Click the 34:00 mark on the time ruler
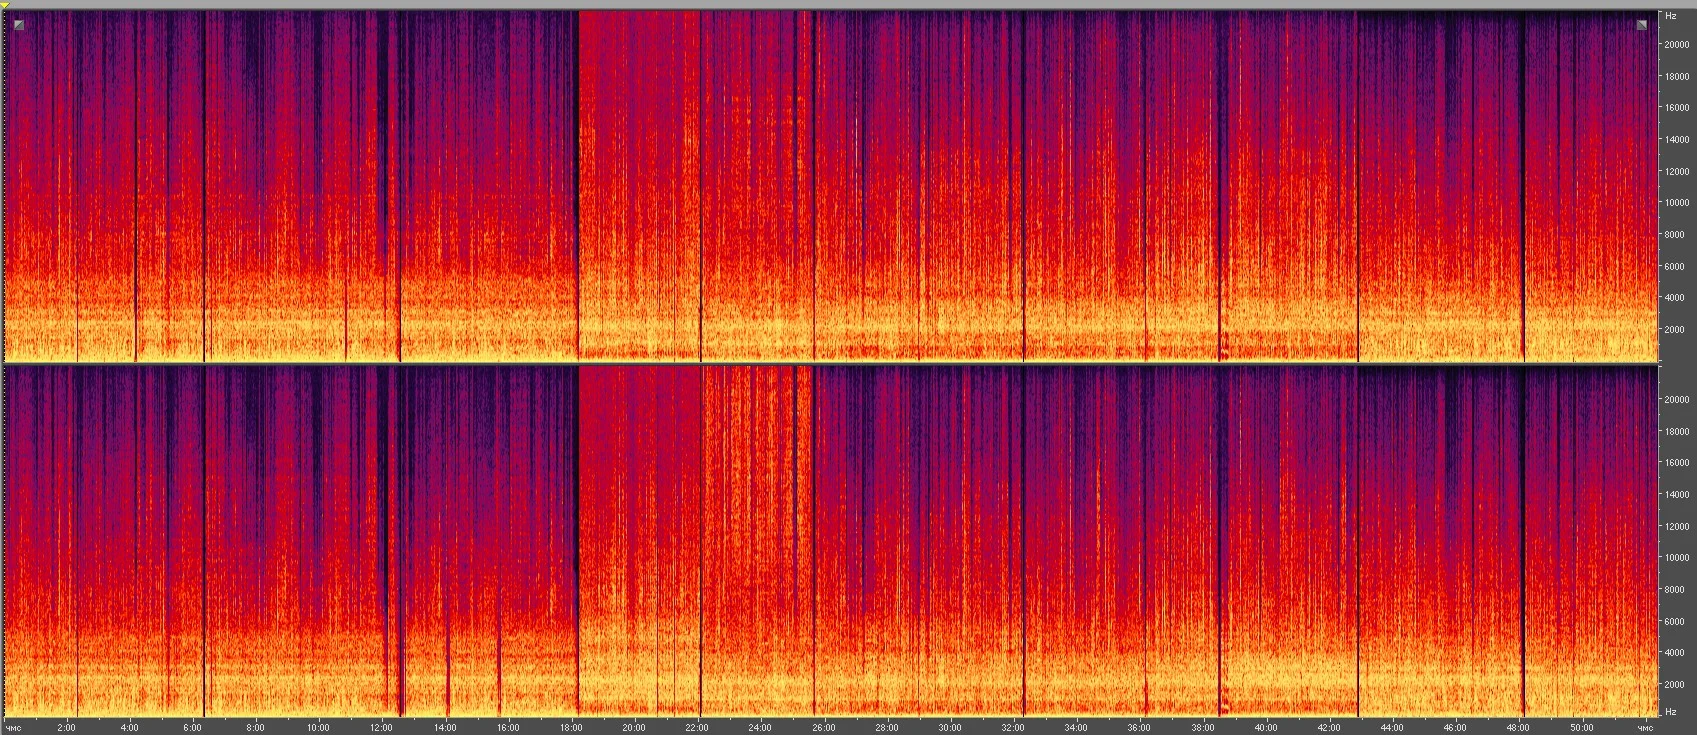Screen dimensions: 1697x735 coord(1075,727)
